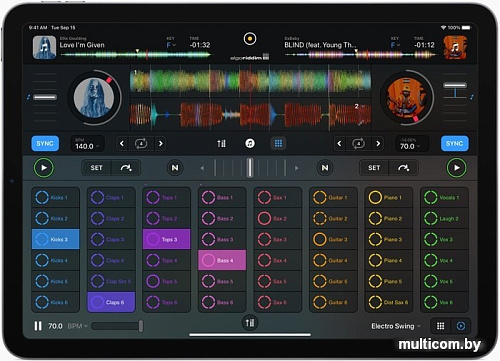This screenshot has width=500, height=361.
Task: Trigger the Bass 4 pad
Action: pos(222,260)
